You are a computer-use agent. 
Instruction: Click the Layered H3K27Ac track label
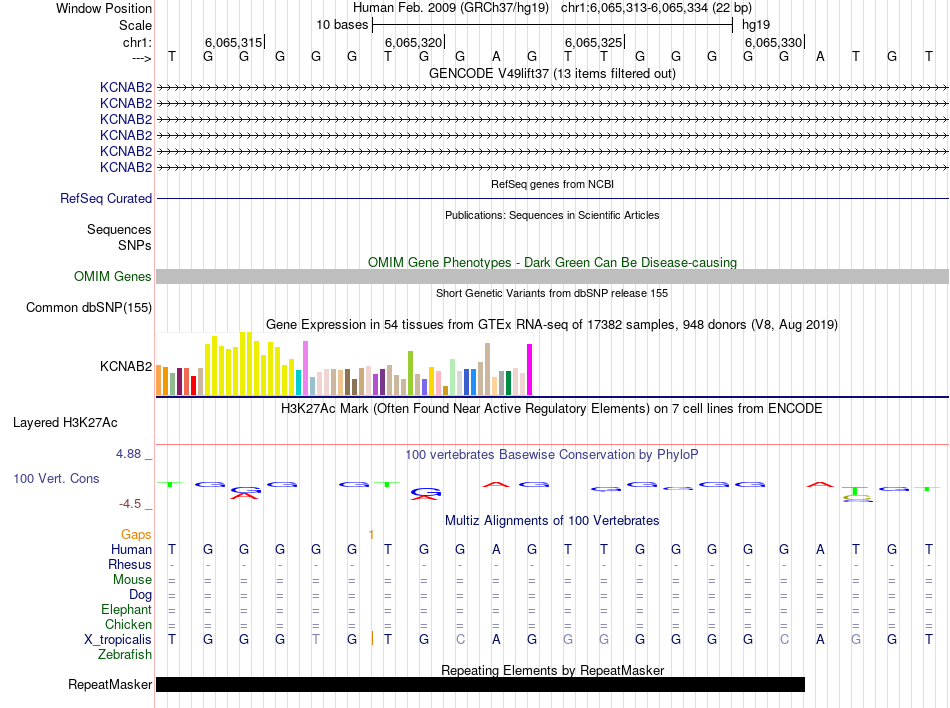[65, 423]
